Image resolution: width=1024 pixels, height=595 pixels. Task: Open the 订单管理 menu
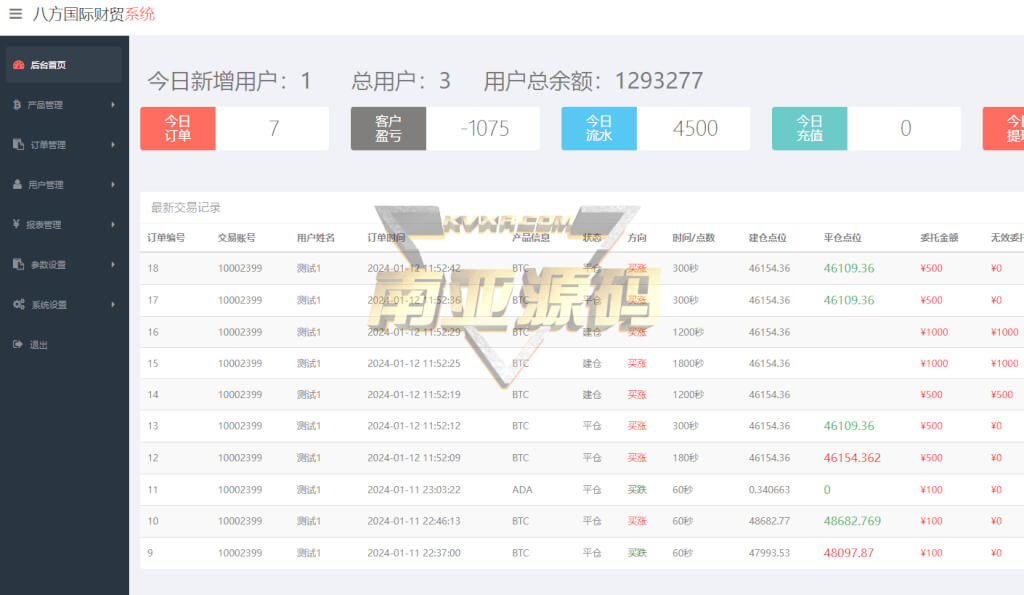(x=64, y=144)
